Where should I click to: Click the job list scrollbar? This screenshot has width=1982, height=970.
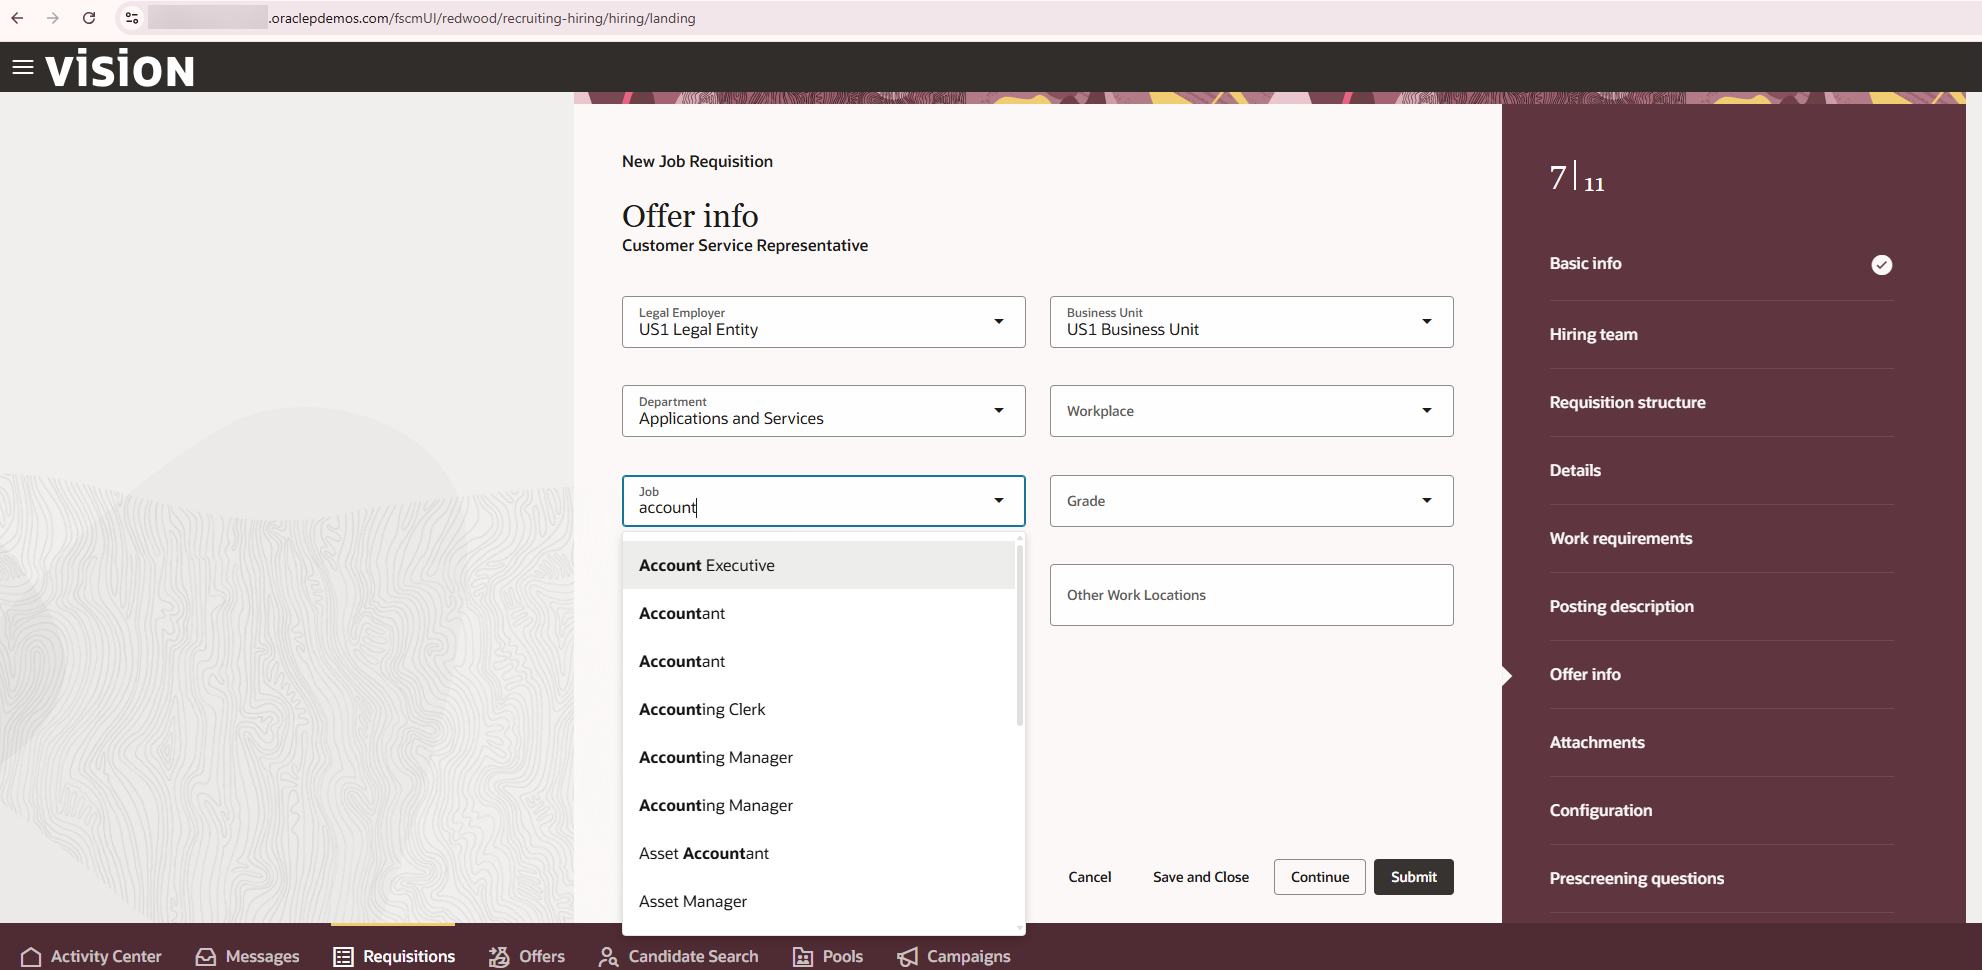pyautogui.click(x=1020, y=635)
